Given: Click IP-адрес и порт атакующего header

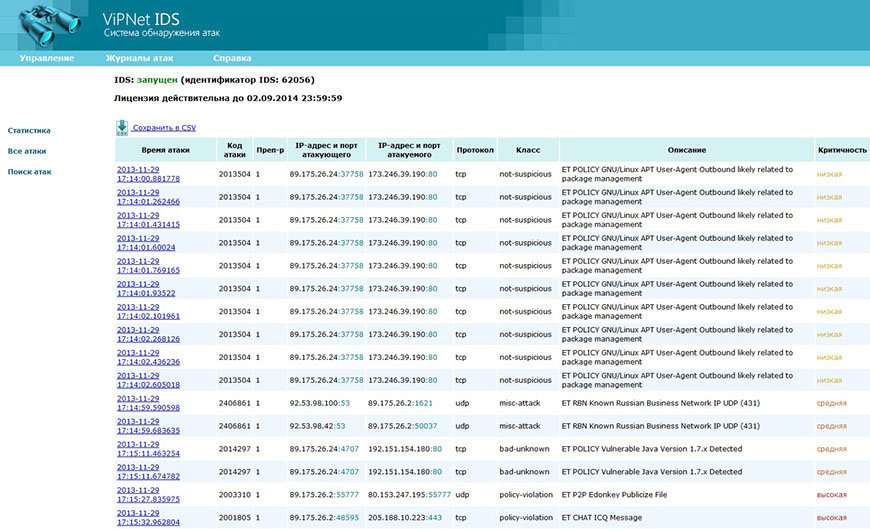Looking at the screenshot, I should 326,150.
